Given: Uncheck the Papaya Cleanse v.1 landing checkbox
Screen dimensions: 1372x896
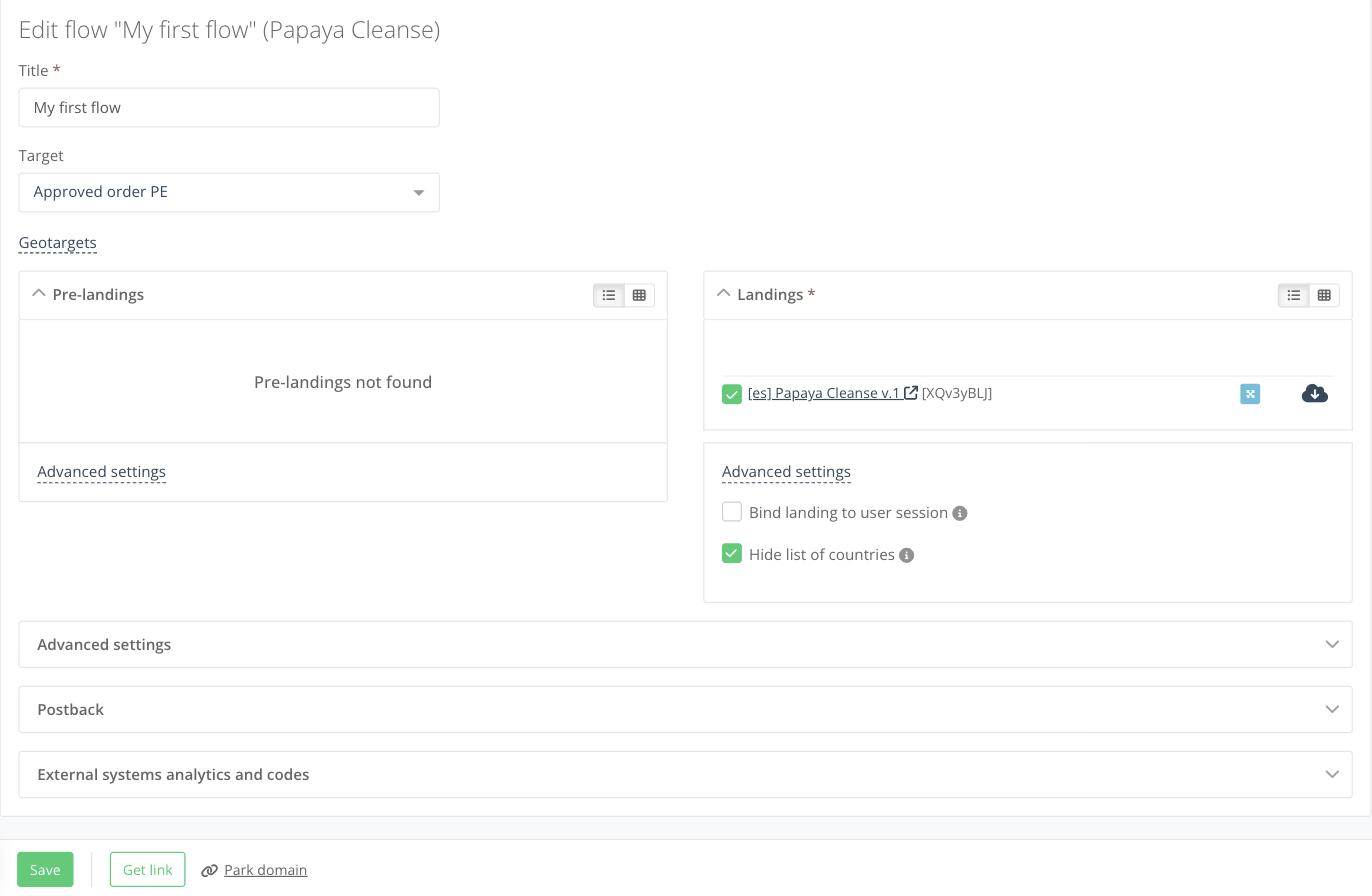Looking at the screenshot, I should coord(732,394).
